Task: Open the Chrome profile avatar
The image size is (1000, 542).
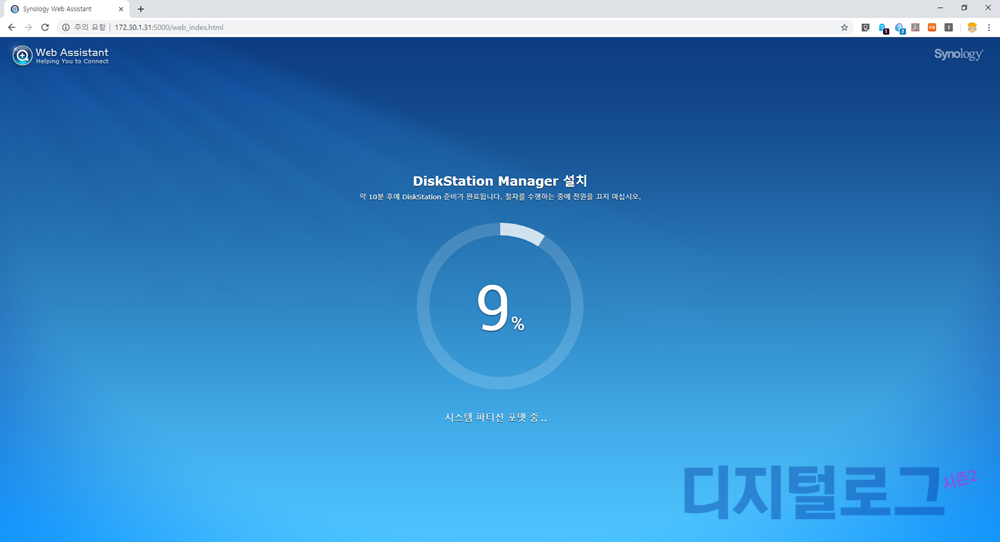Action: [972, 27]
